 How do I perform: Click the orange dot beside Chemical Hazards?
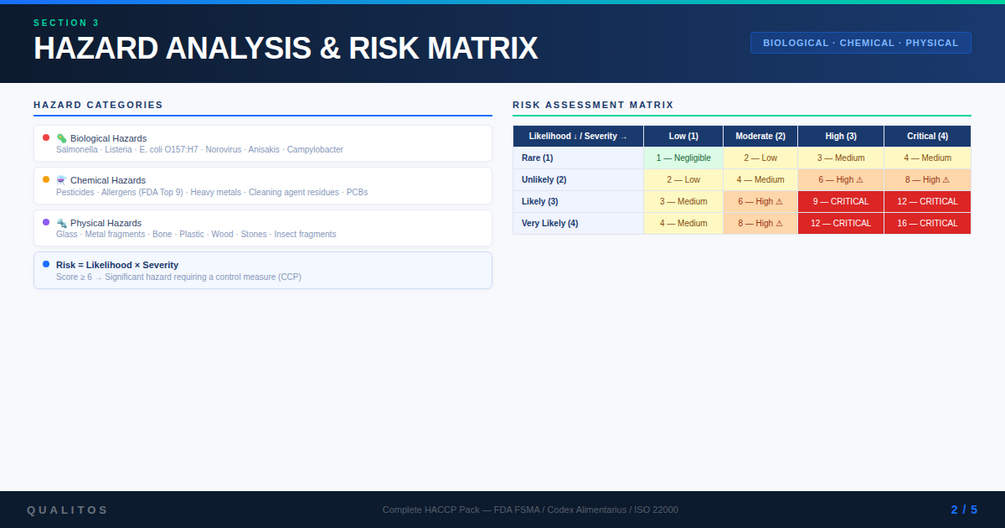[x=46, y=179]
